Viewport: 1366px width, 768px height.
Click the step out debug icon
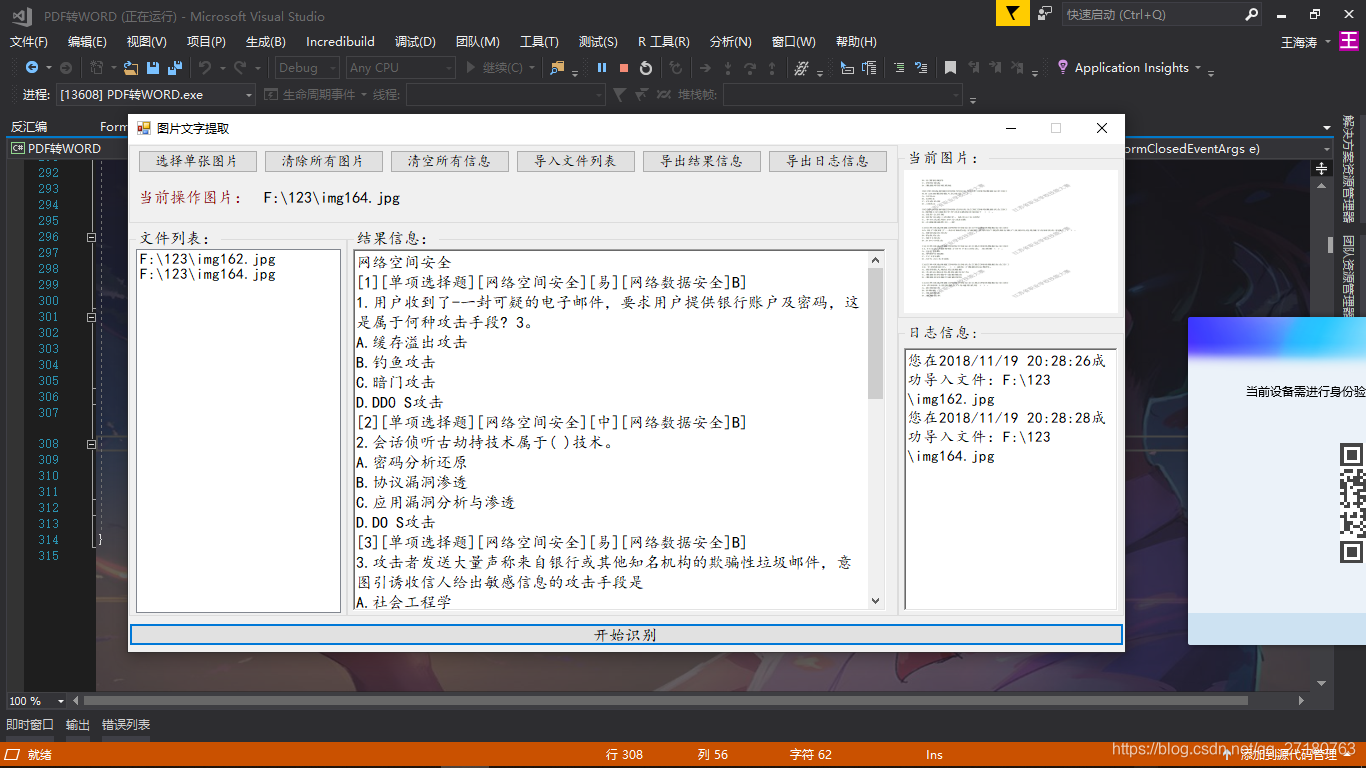click(x=772, y=68)
